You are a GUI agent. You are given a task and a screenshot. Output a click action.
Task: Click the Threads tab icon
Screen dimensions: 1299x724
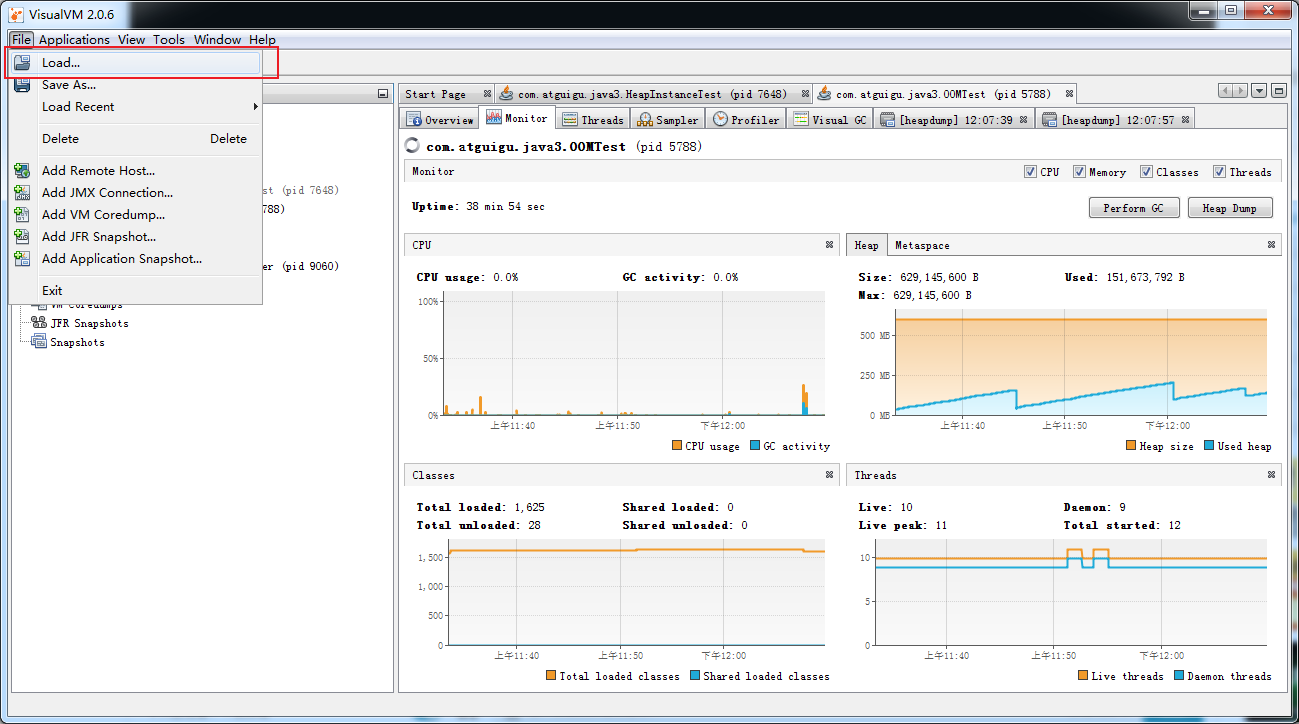(x=570, y=119)
